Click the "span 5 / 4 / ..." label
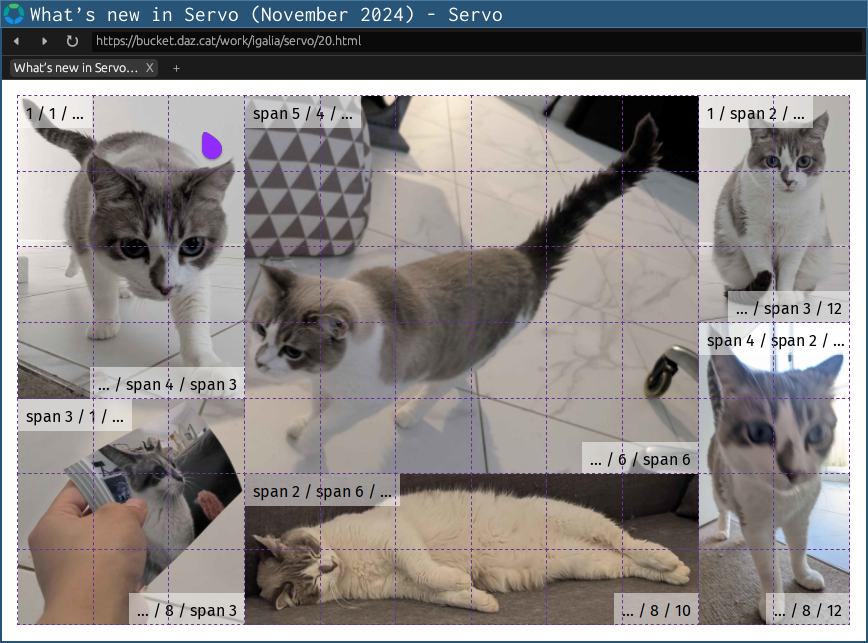The width and height of the screenshot is (868, 643). (302, 113)
